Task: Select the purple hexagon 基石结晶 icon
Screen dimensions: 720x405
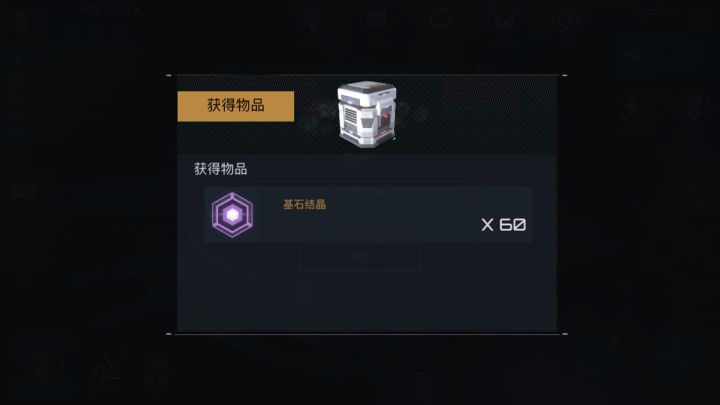Action: point(232,214)
